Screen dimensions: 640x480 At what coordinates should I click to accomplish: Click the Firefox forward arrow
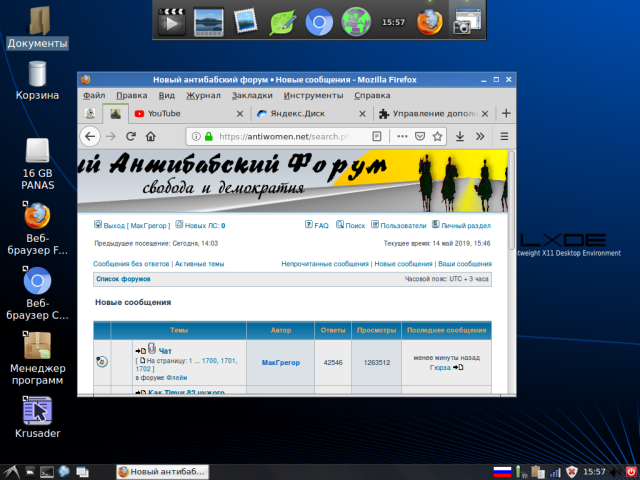pyautogui.click(x=111, y=136)
